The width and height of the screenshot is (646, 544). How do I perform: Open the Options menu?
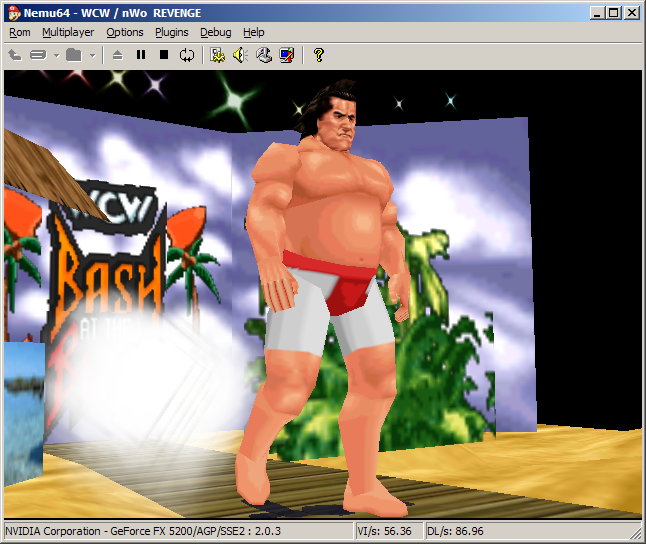[x=125, y=32]
